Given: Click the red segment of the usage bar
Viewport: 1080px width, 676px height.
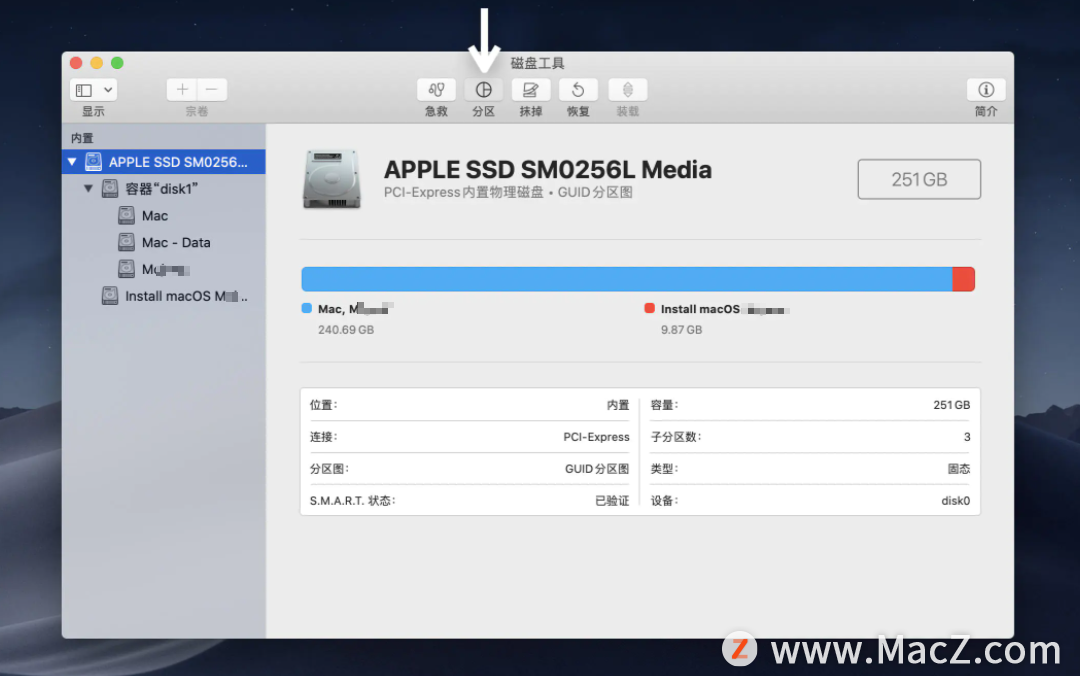Looking at the screenshot, I should [x=964, y=279].
